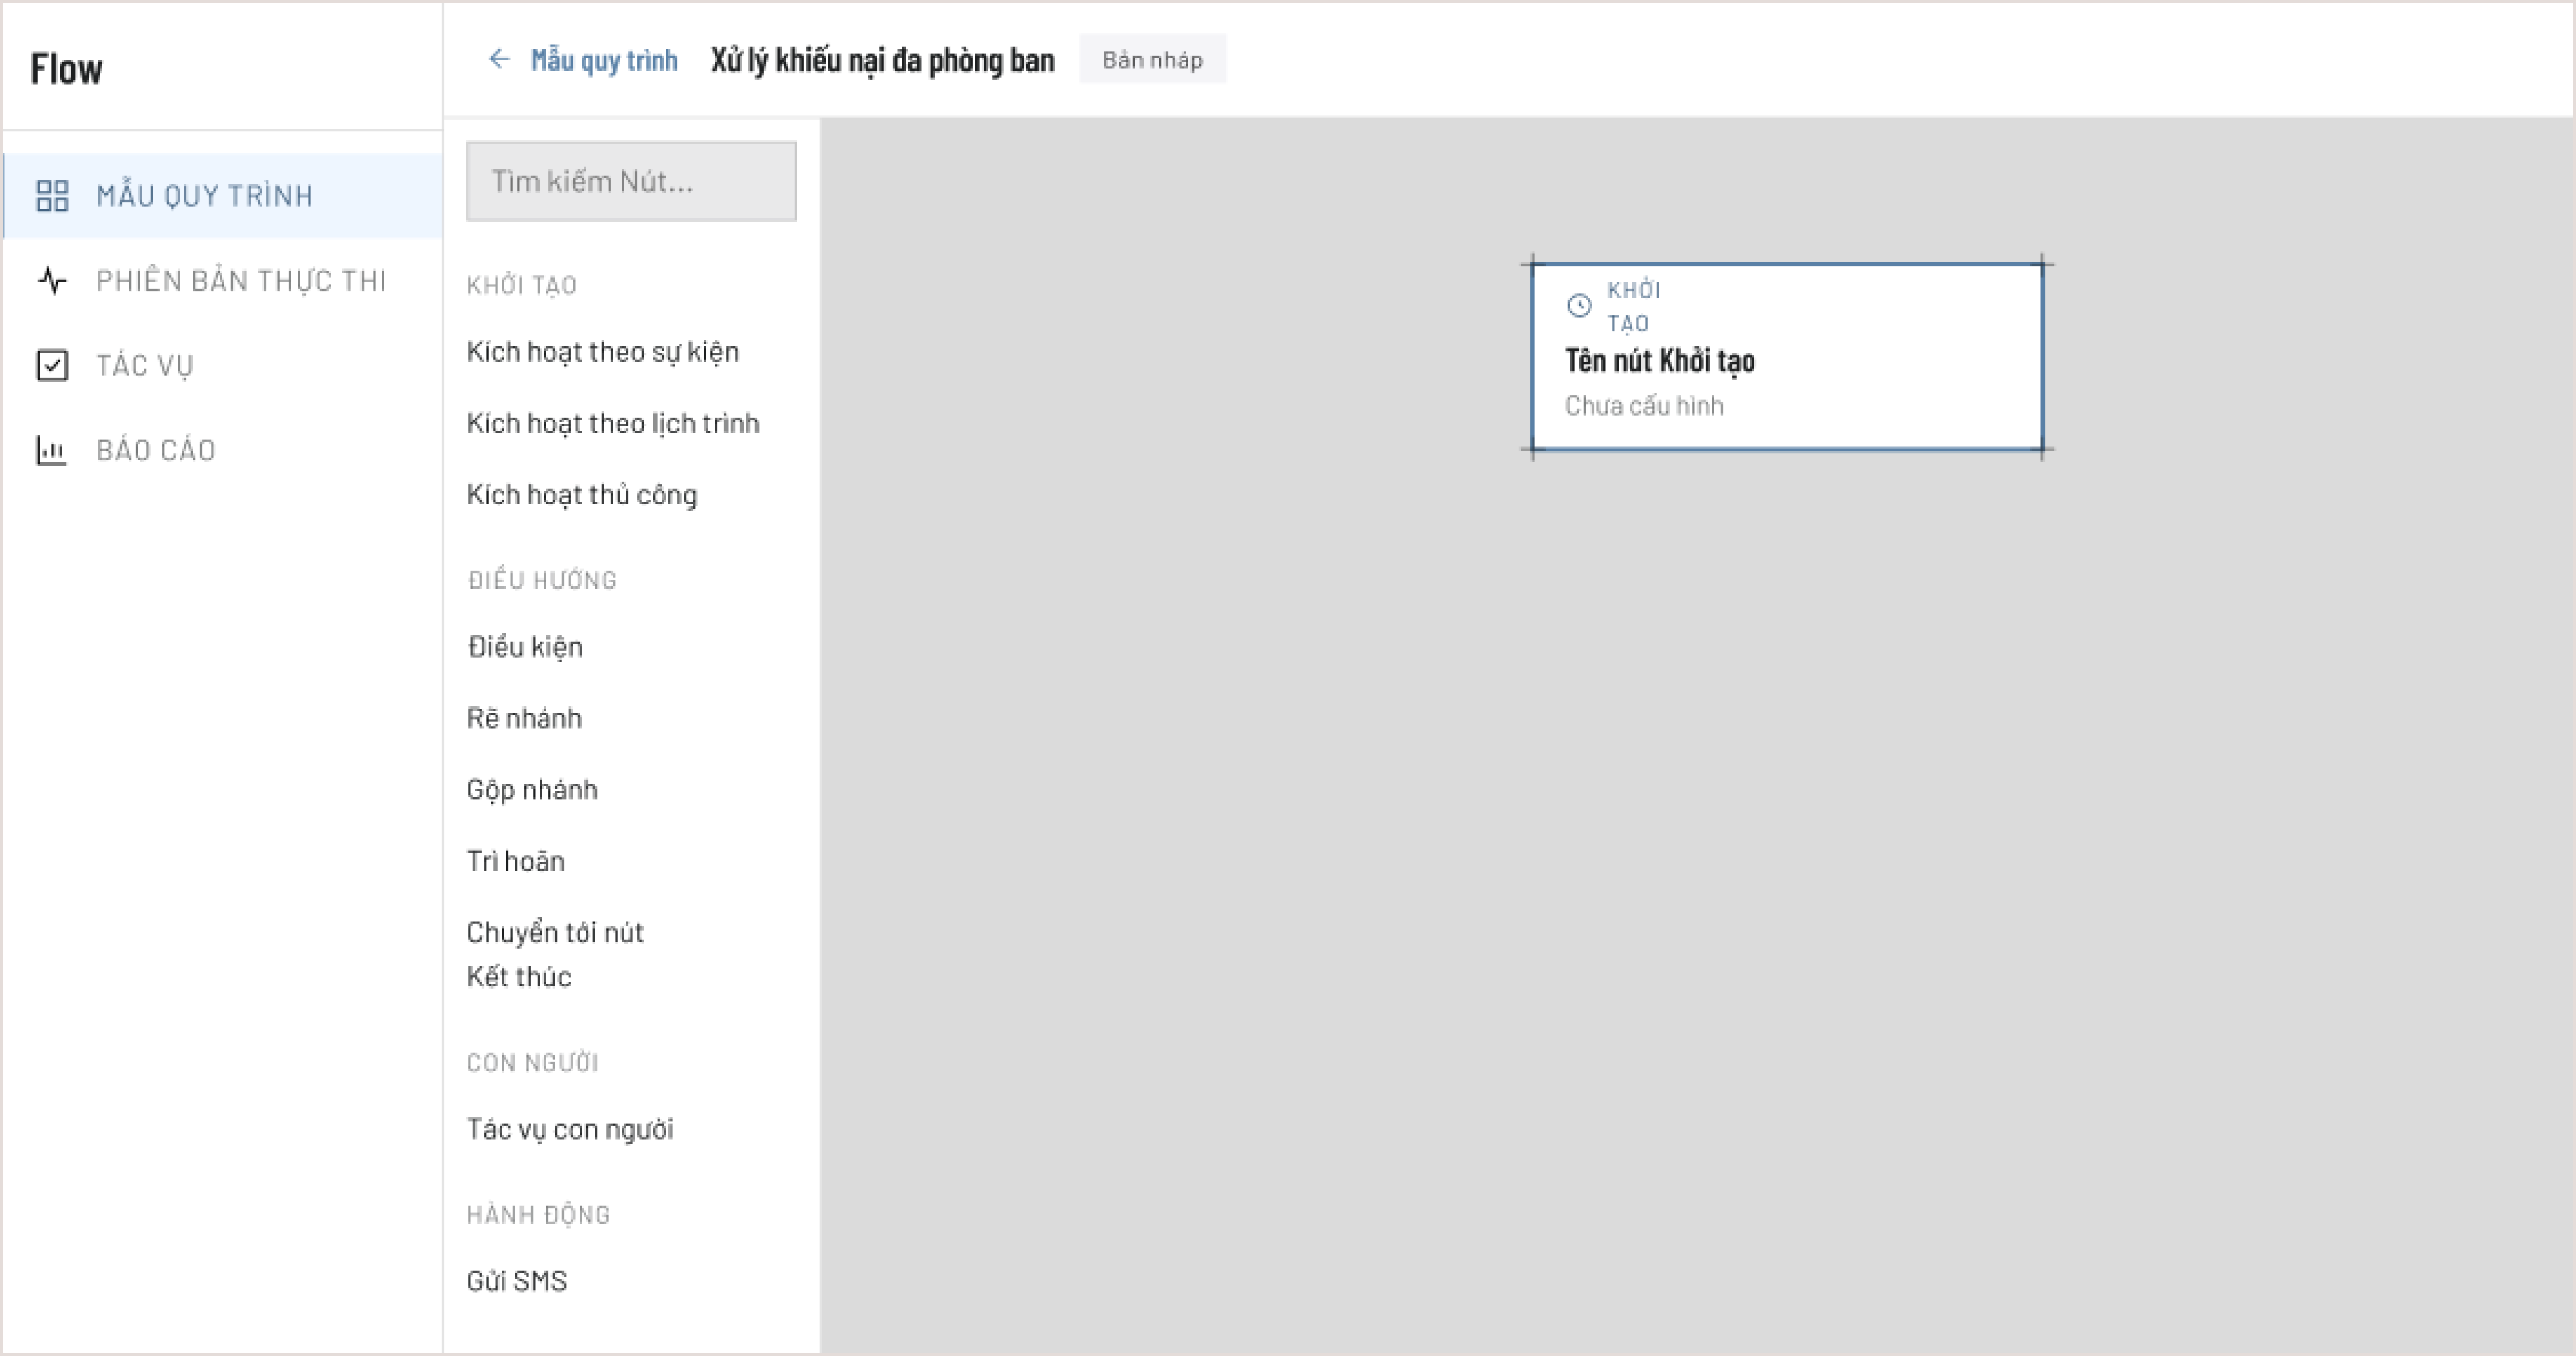The width and height of the screenshot is (2576, 1356).
Task: Select Kích hoạt thủ công node
Action: click(582, 495)
